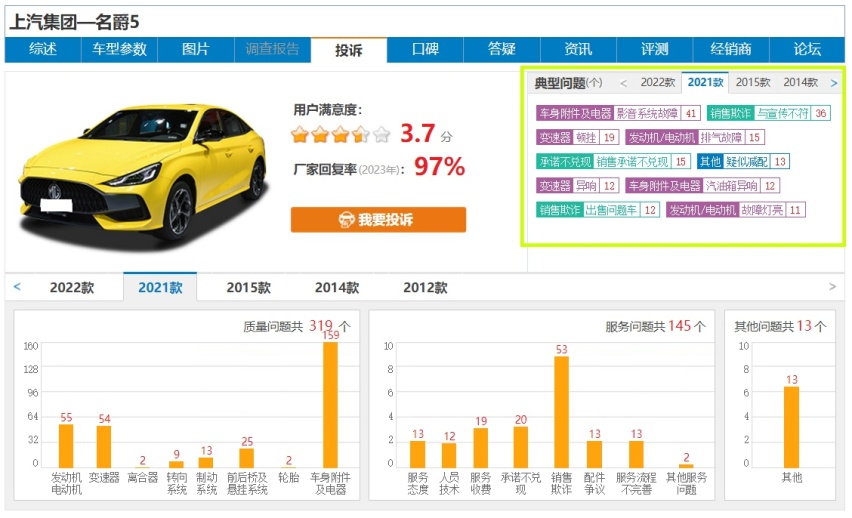Click the 与宣传不符 36 issue tag
This screenshot has width=852, height=518.
[769, 113]
